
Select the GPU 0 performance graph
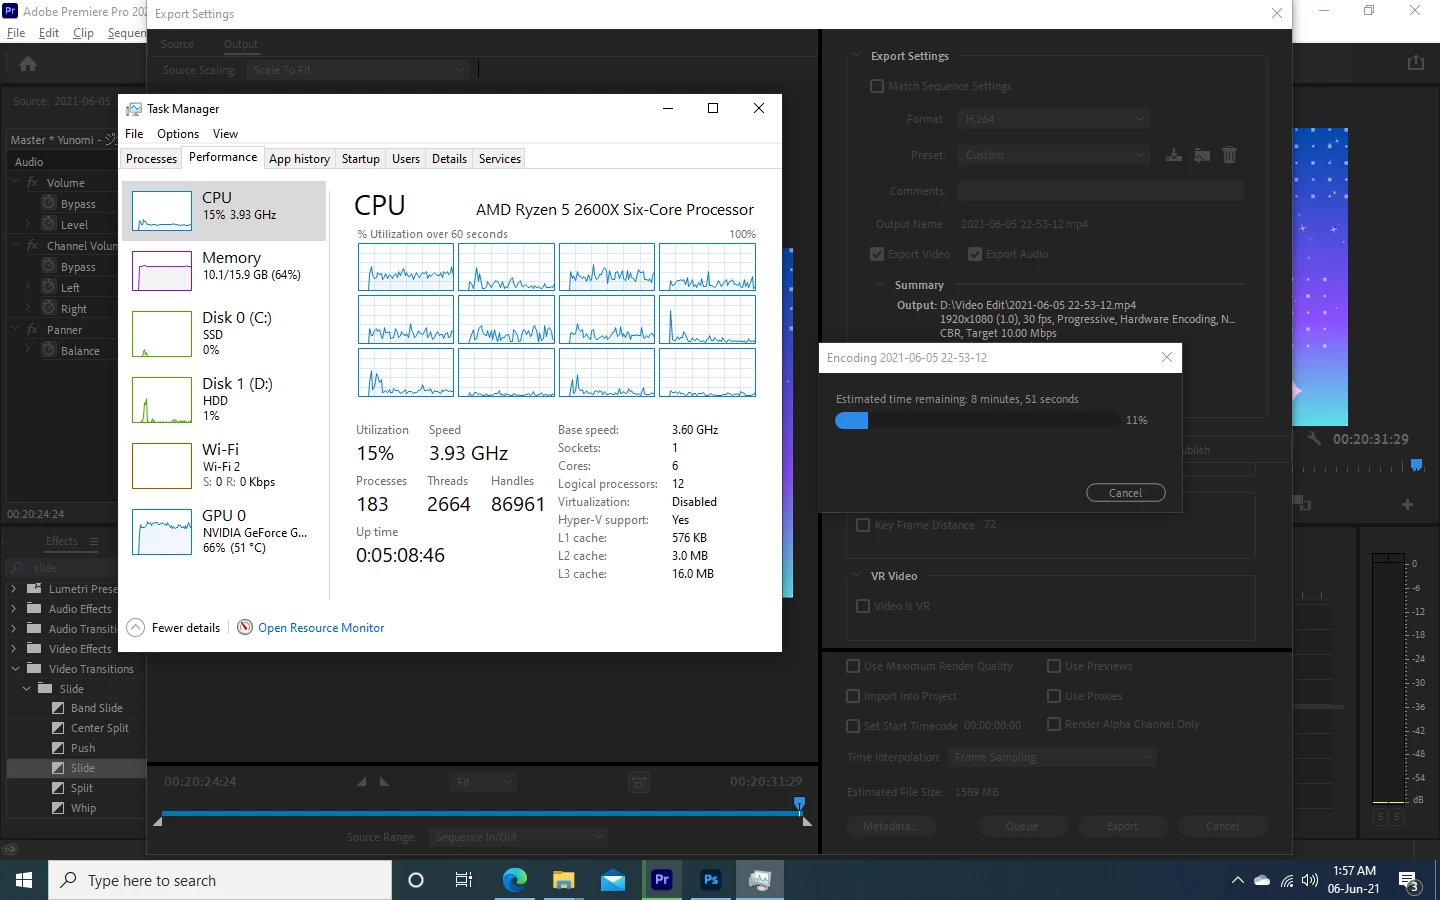point(162,532)
